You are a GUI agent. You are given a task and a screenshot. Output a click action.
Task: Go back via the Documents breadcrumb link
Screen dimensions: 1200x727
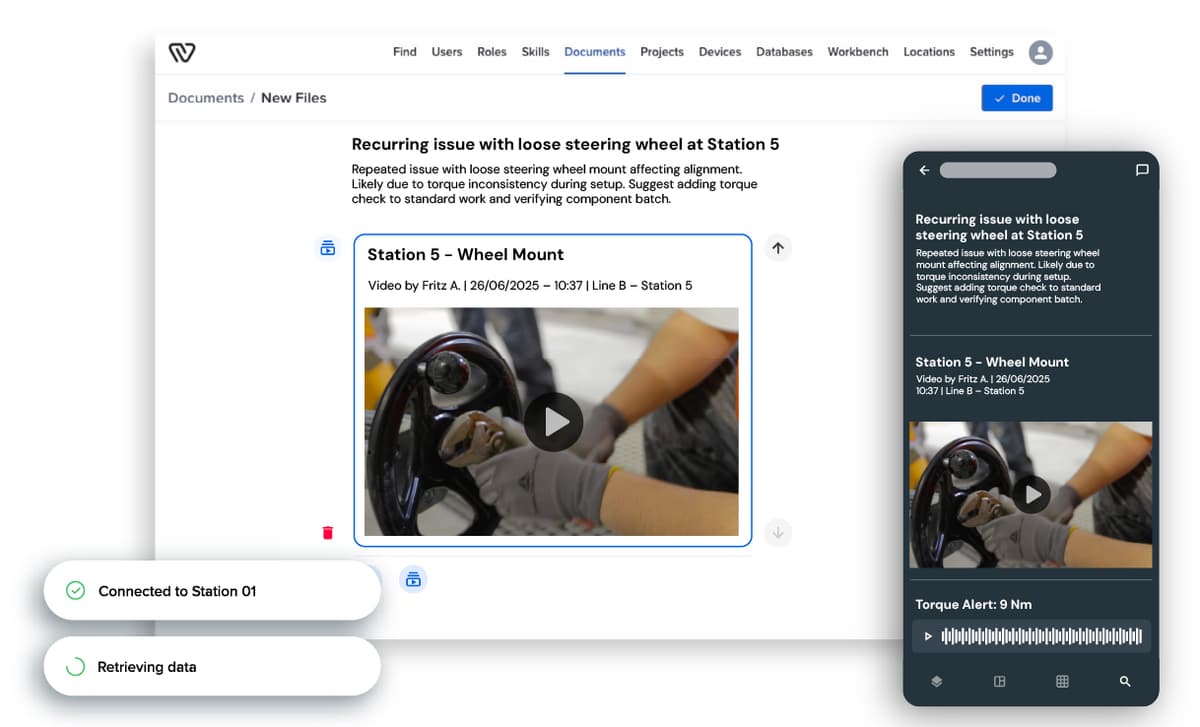(x=205, y=97)
